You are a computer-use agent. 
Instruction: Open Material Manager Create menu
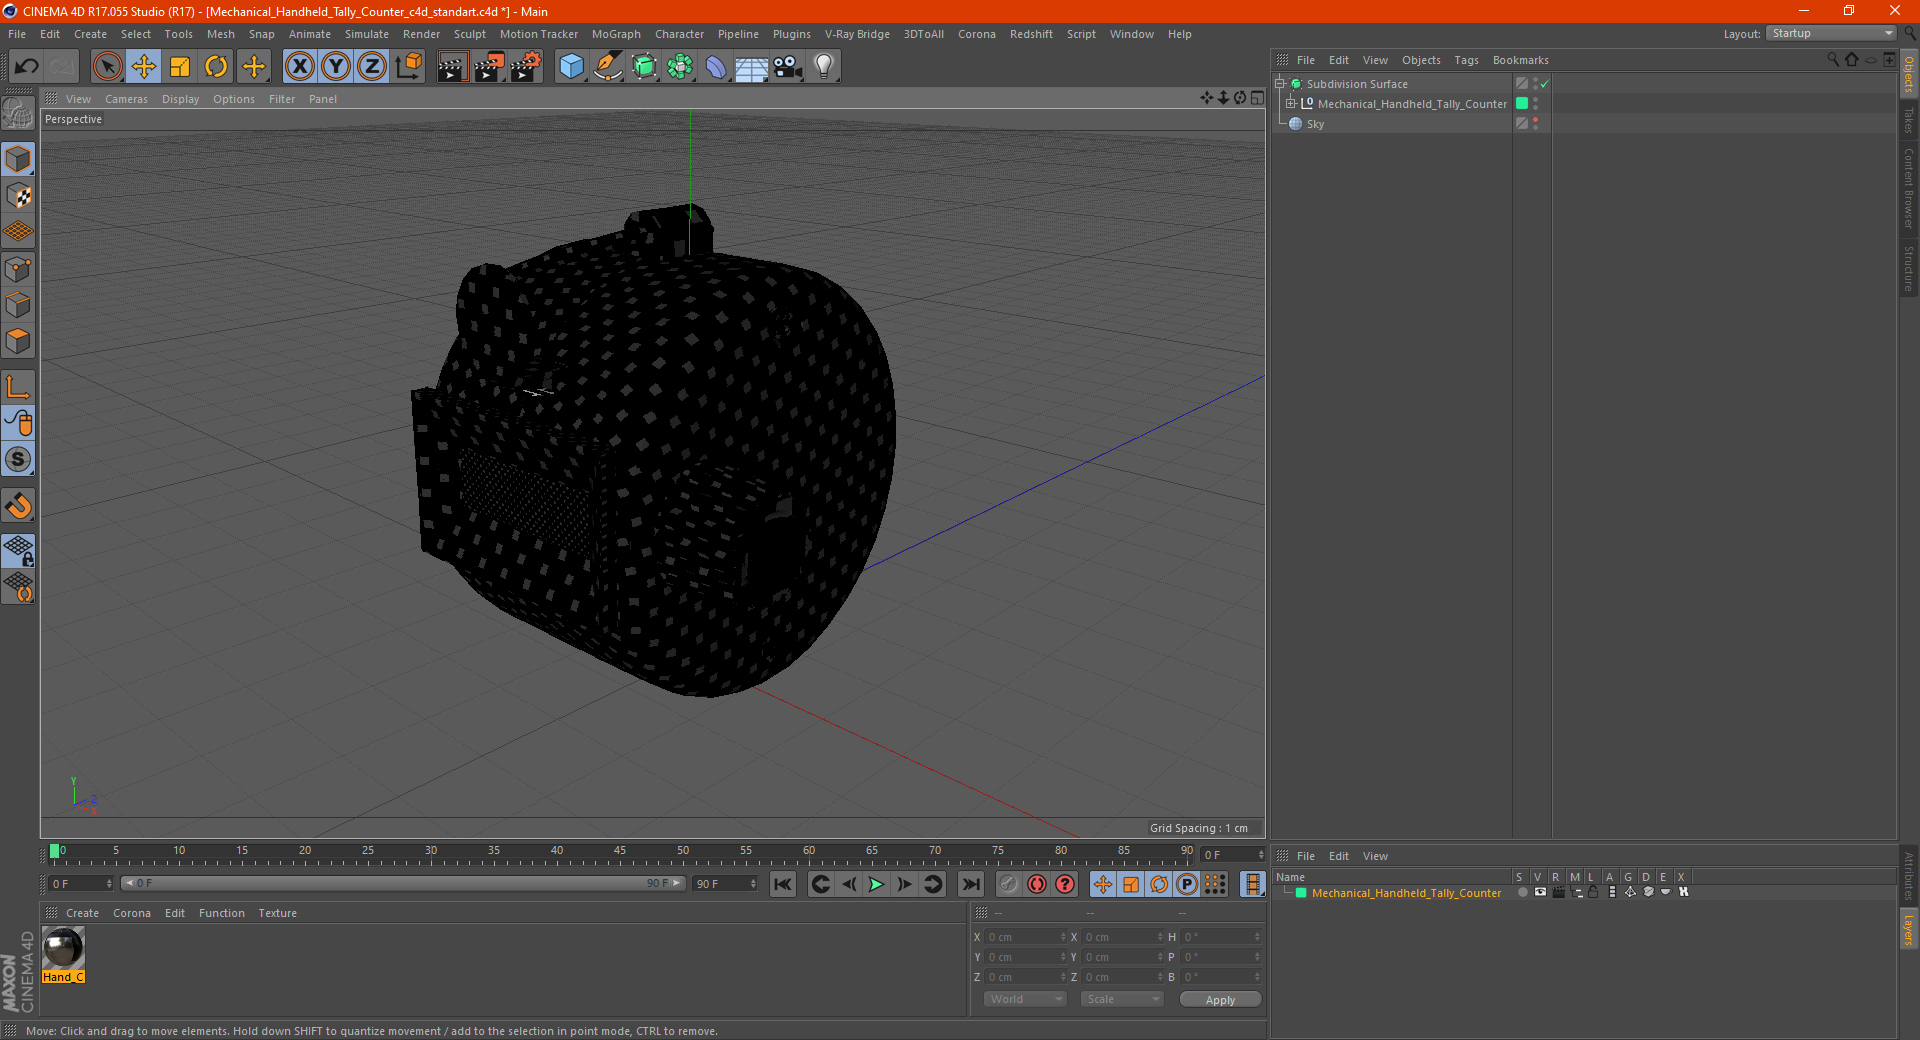point(82,913)
